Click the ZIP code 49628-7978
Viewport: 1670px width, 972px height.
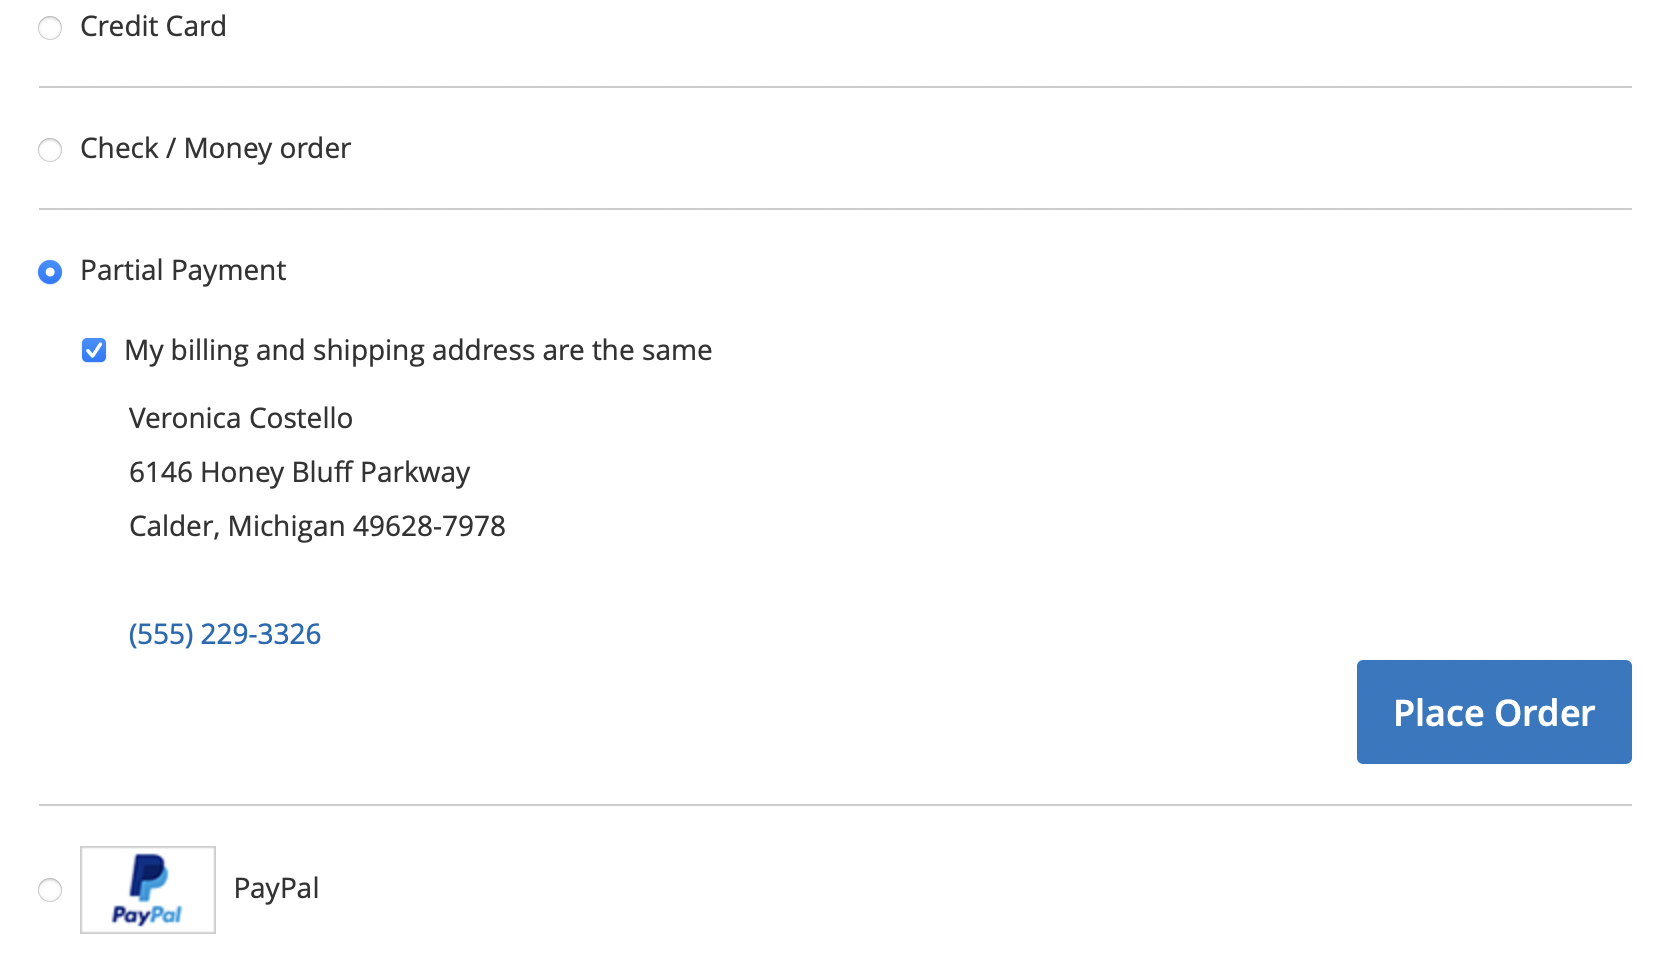coord(429,526)
